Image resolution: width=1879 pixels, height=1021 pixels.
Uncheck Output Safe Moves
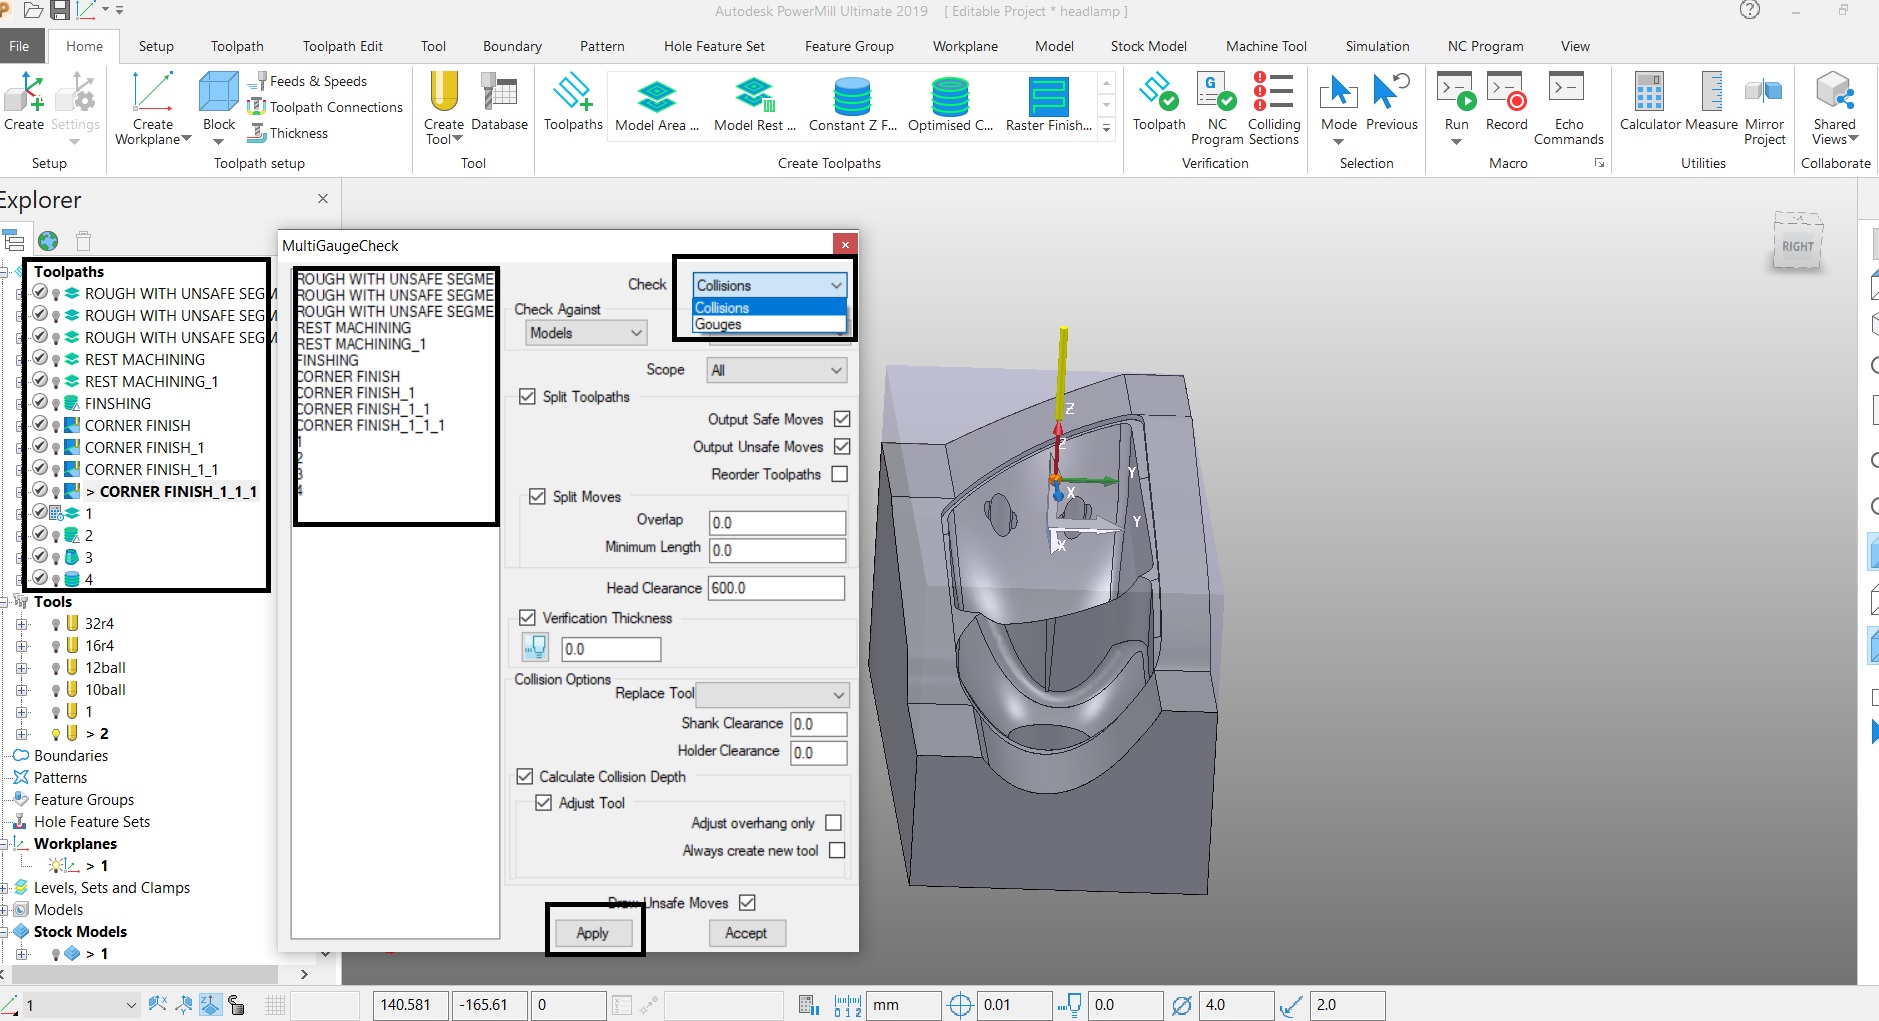pyautogui.click(x=840, y=419)
